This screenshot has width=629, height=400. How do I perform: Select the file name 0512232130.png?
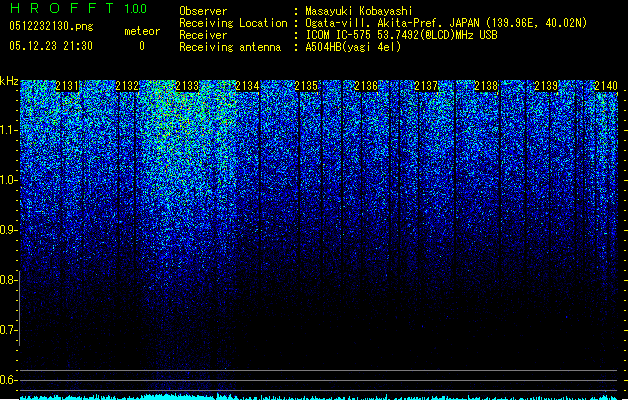[x=51, y=26]
